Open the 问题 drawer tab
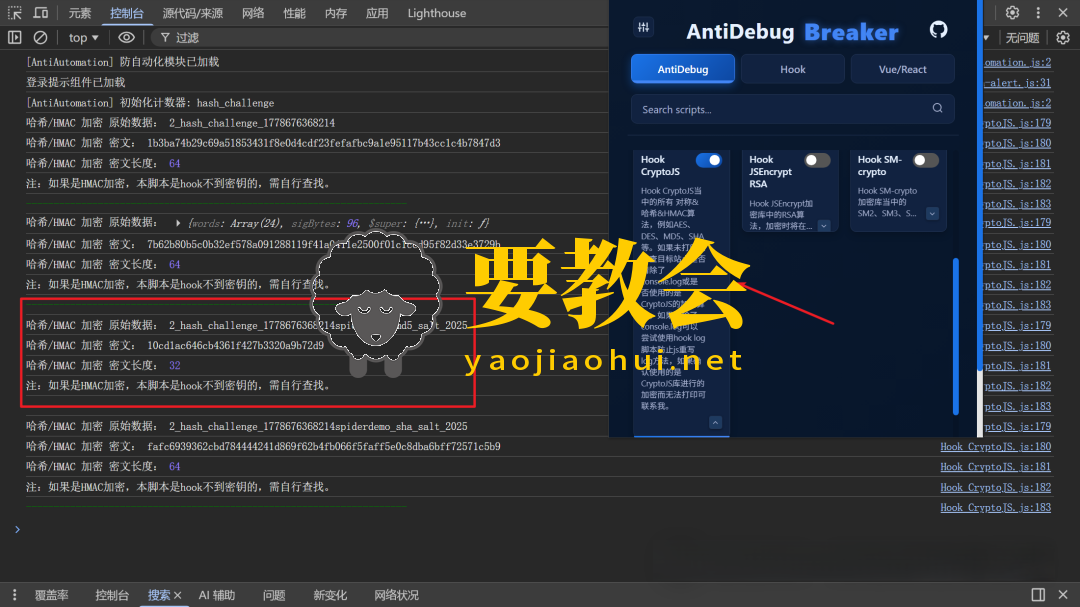 pos(274,595)
